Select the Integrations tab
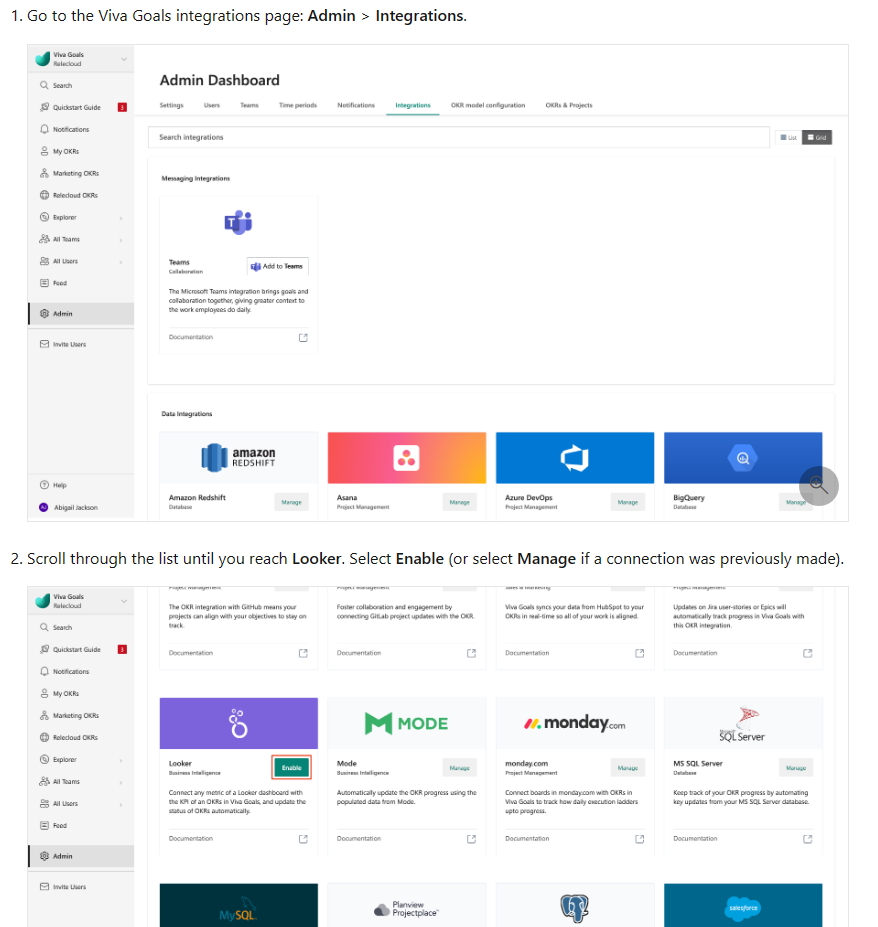 [413, 105]
